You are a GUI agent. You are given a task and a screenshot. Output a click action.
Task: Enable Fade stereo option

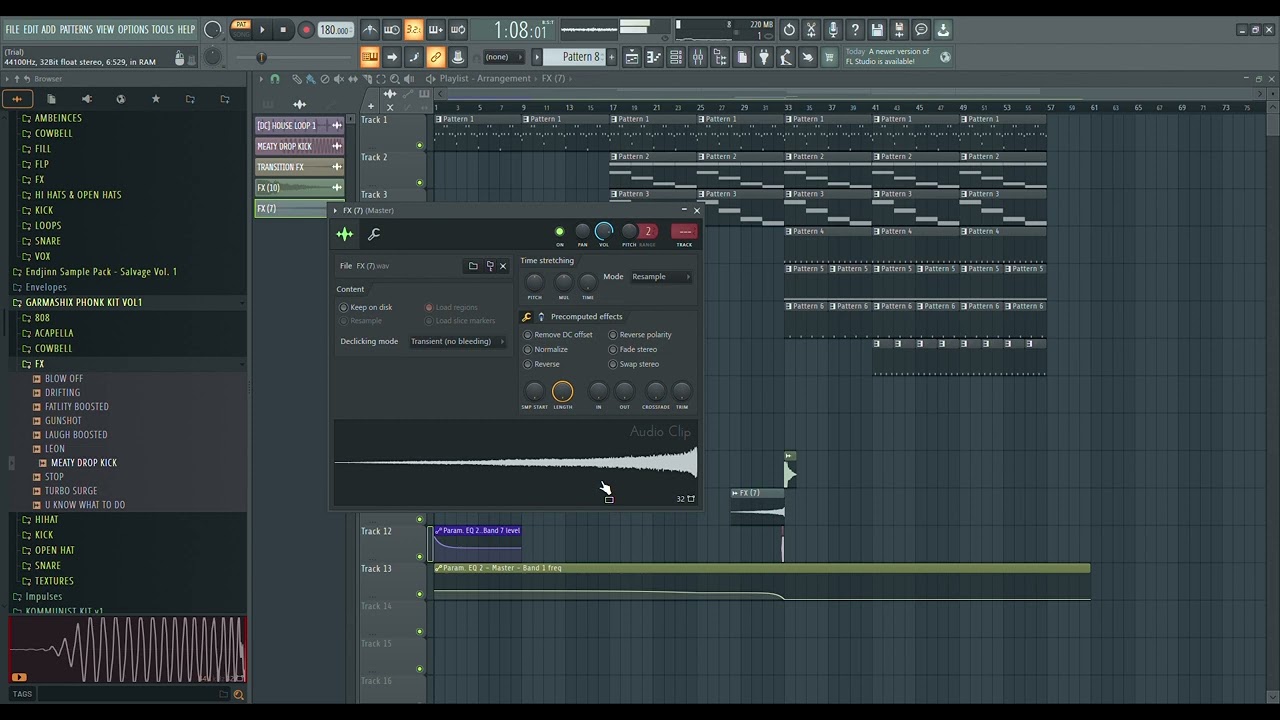tap(634, 350)
